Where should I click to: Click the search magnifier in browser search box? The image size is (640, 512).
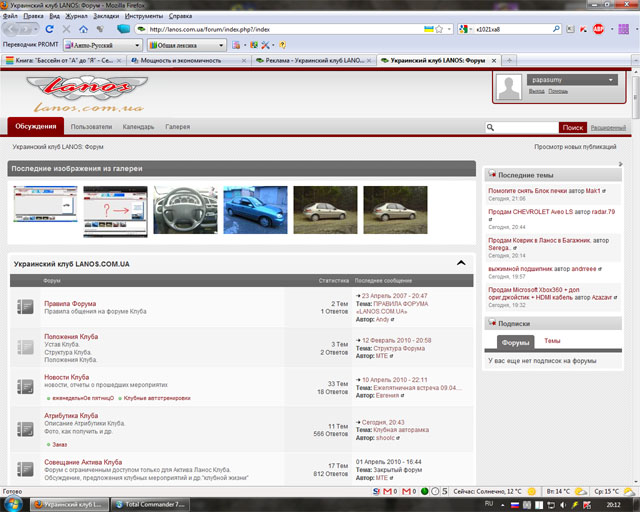(x=556, y=29)
